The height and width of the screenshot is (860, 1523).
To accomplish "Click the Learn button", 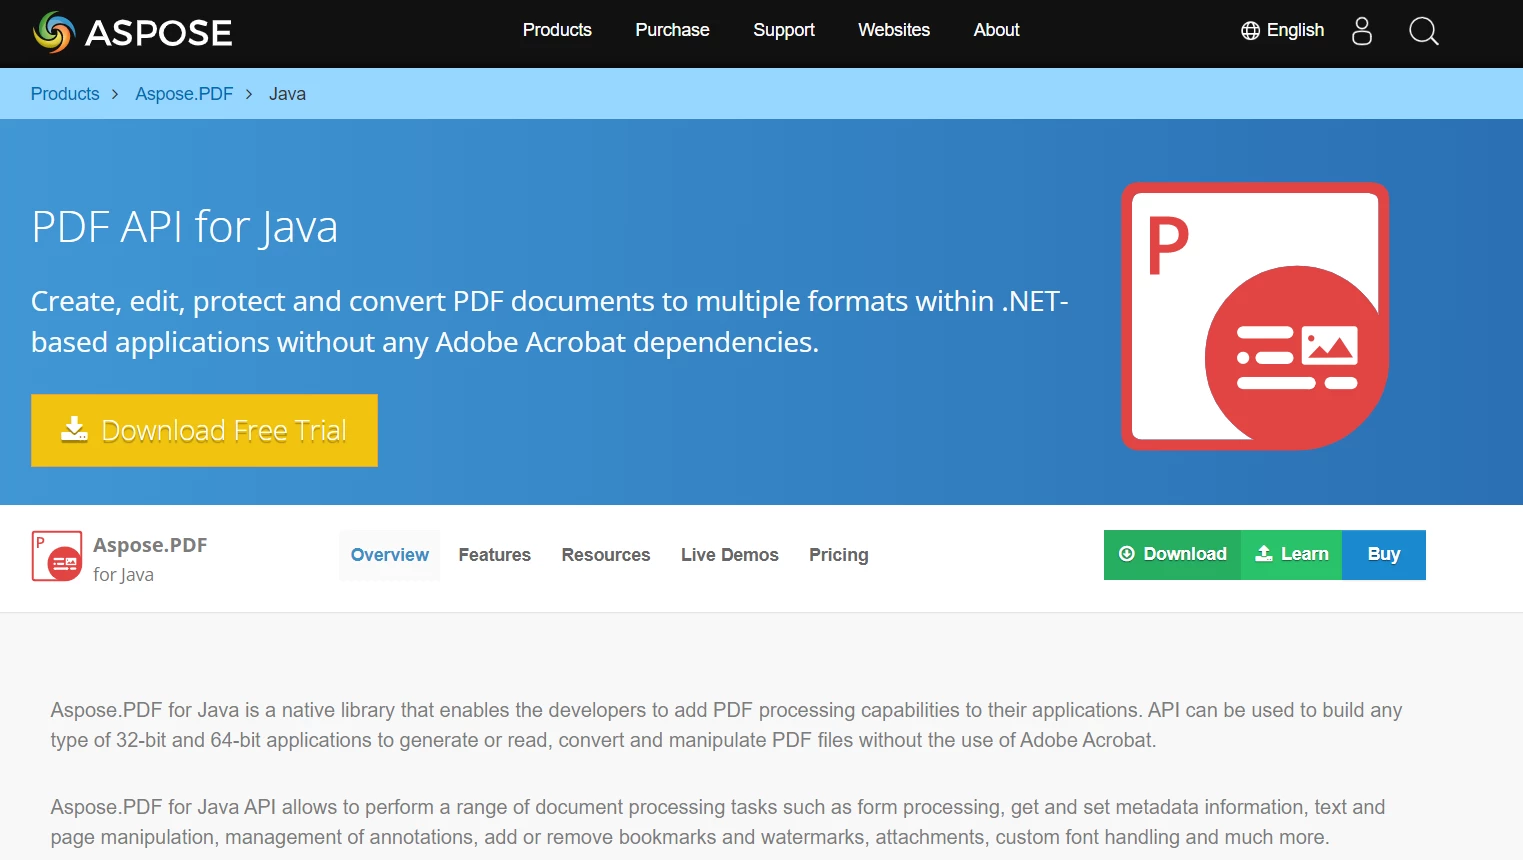I will [x=1291, y=555].
